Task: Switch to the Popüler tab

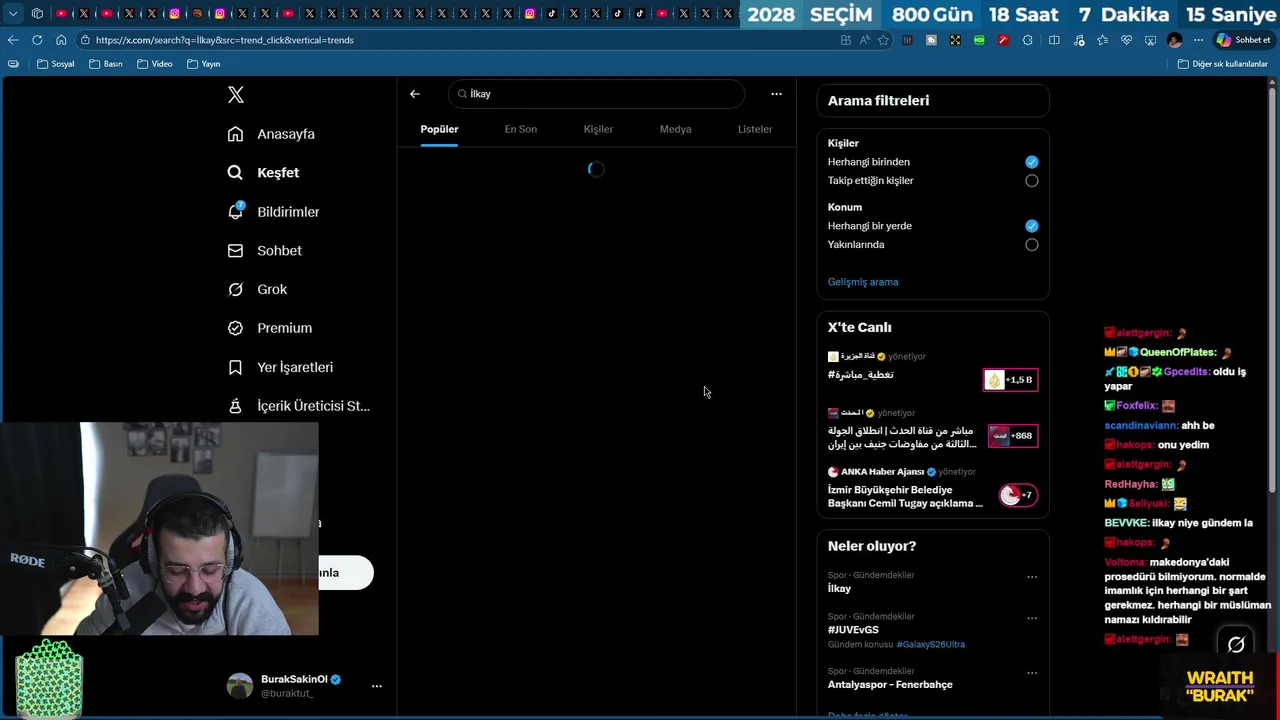Action: pos(439,129)
